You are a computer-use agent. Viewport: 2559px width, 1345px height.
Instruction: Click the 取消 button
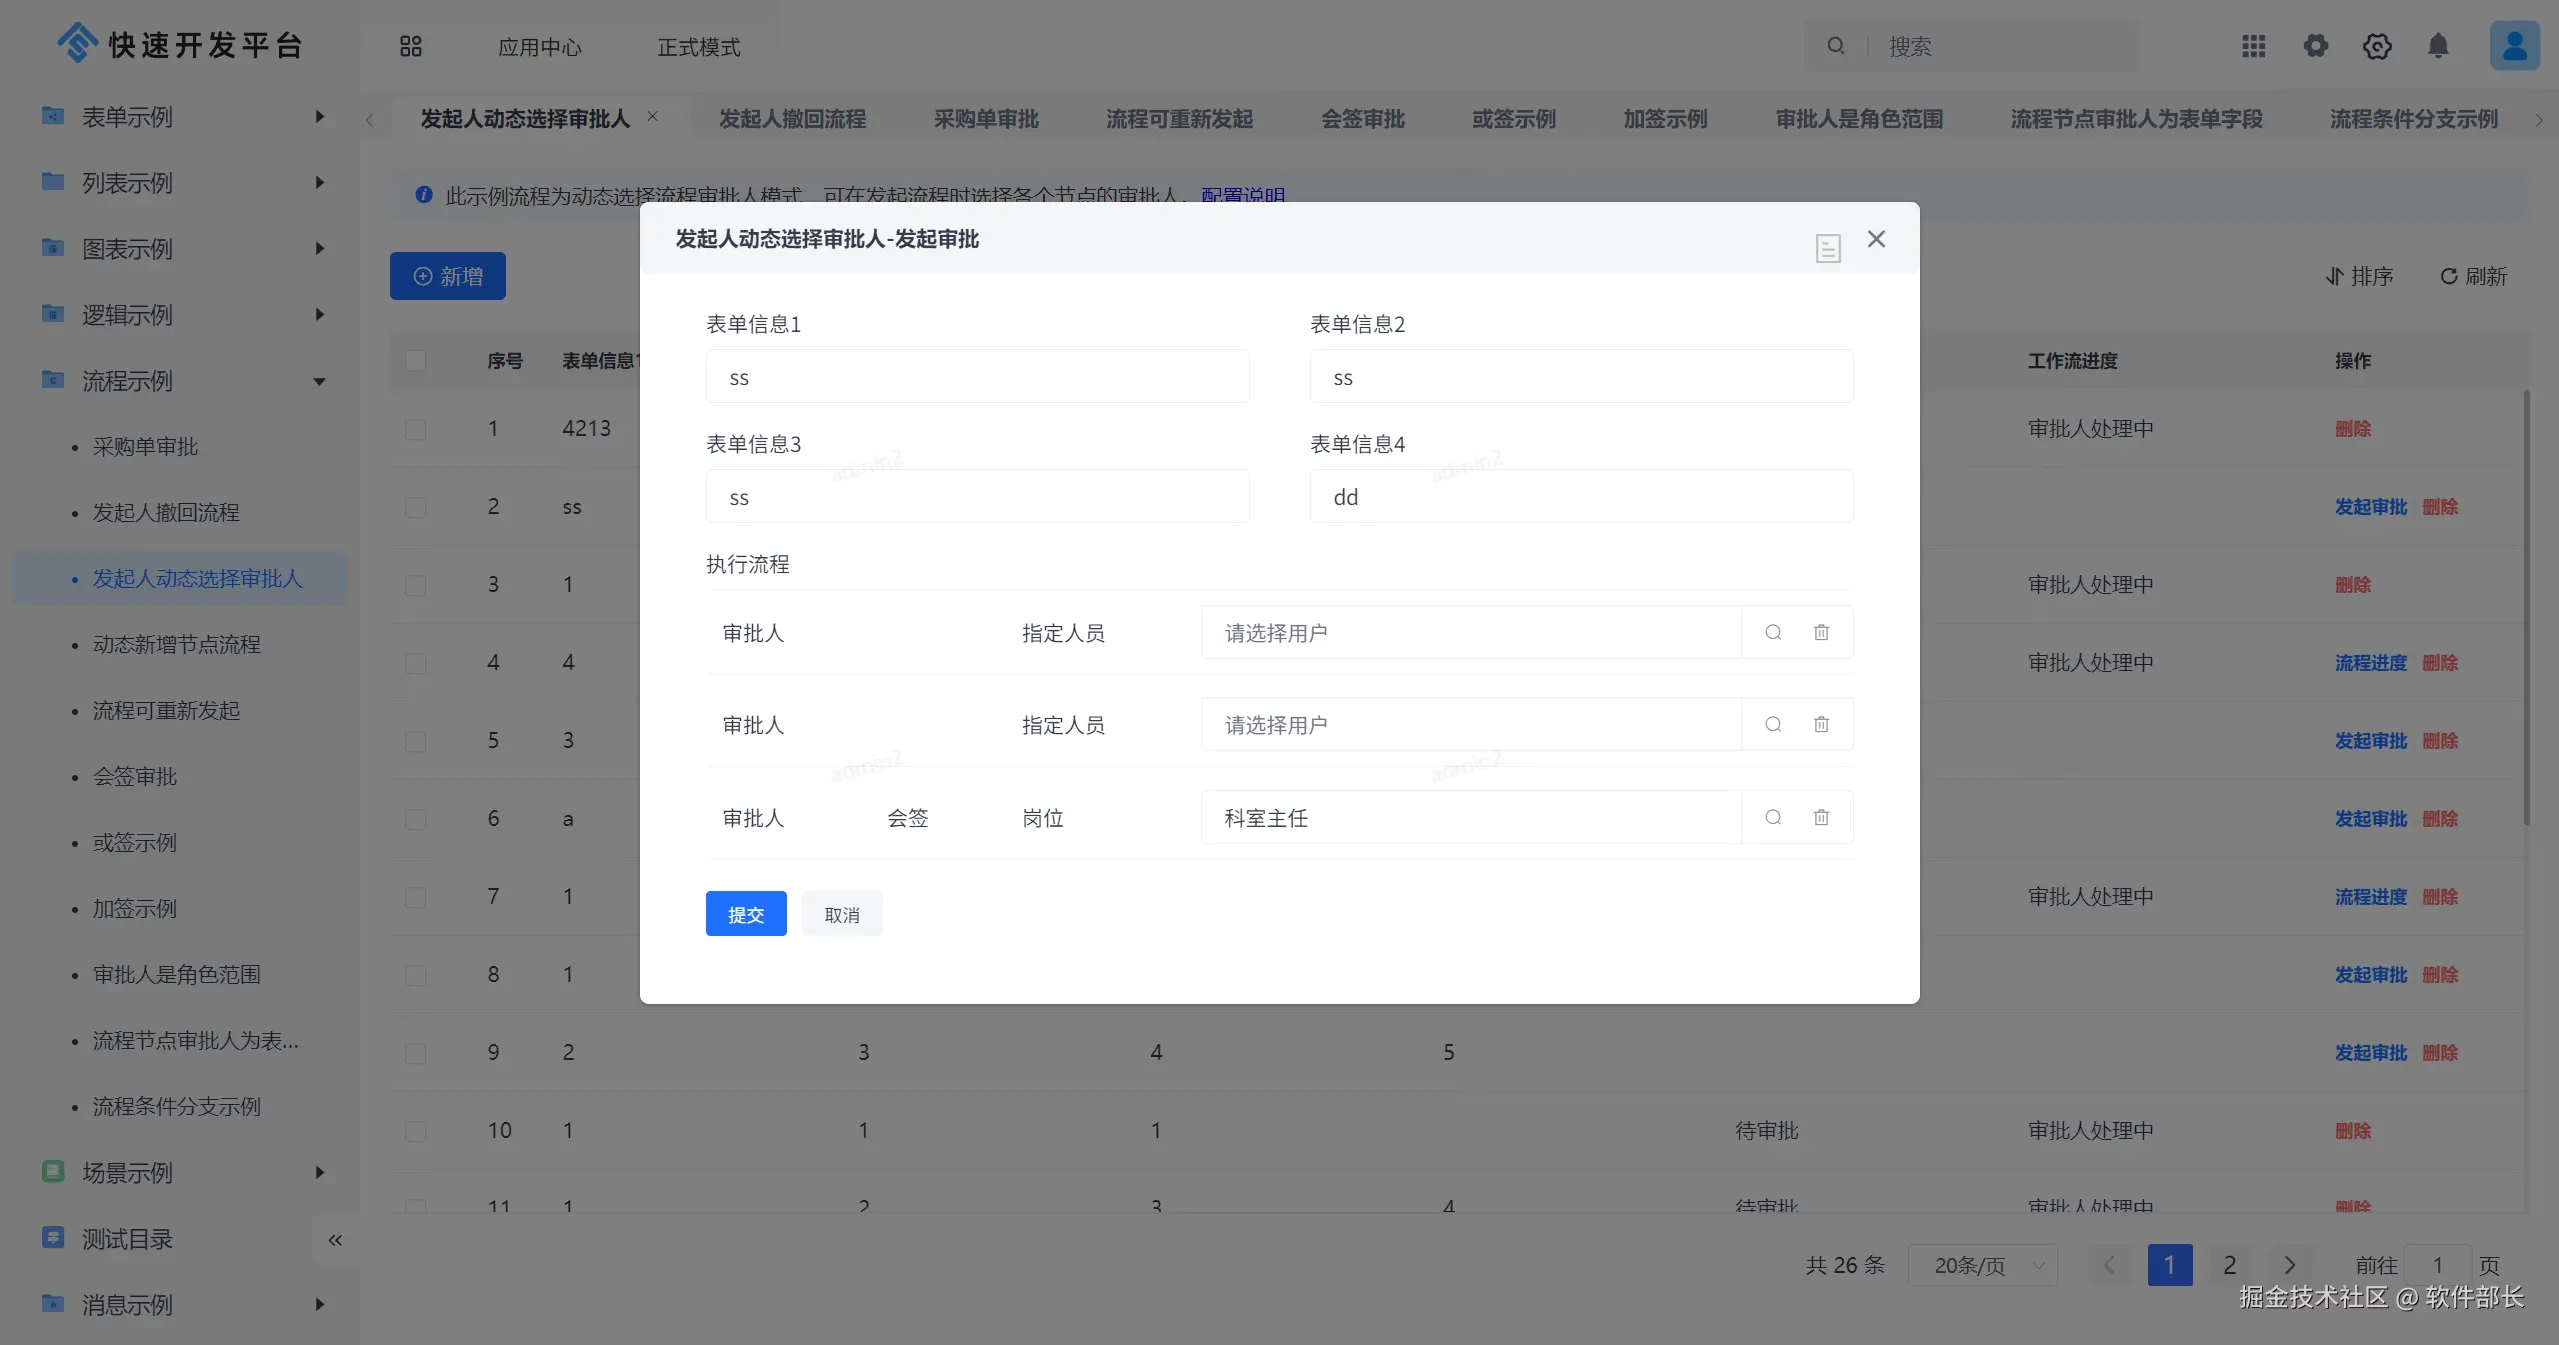(x=841, y=914)
